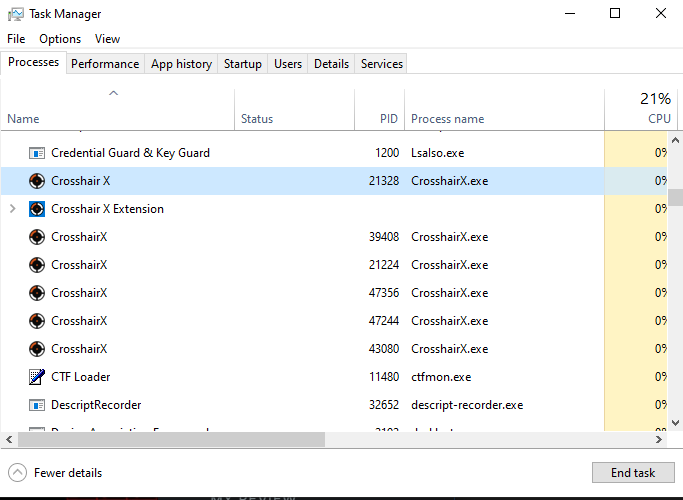Open the Options menu
Image resolution: width=683 pixels, height=500 pixels.
coord(60,39)
